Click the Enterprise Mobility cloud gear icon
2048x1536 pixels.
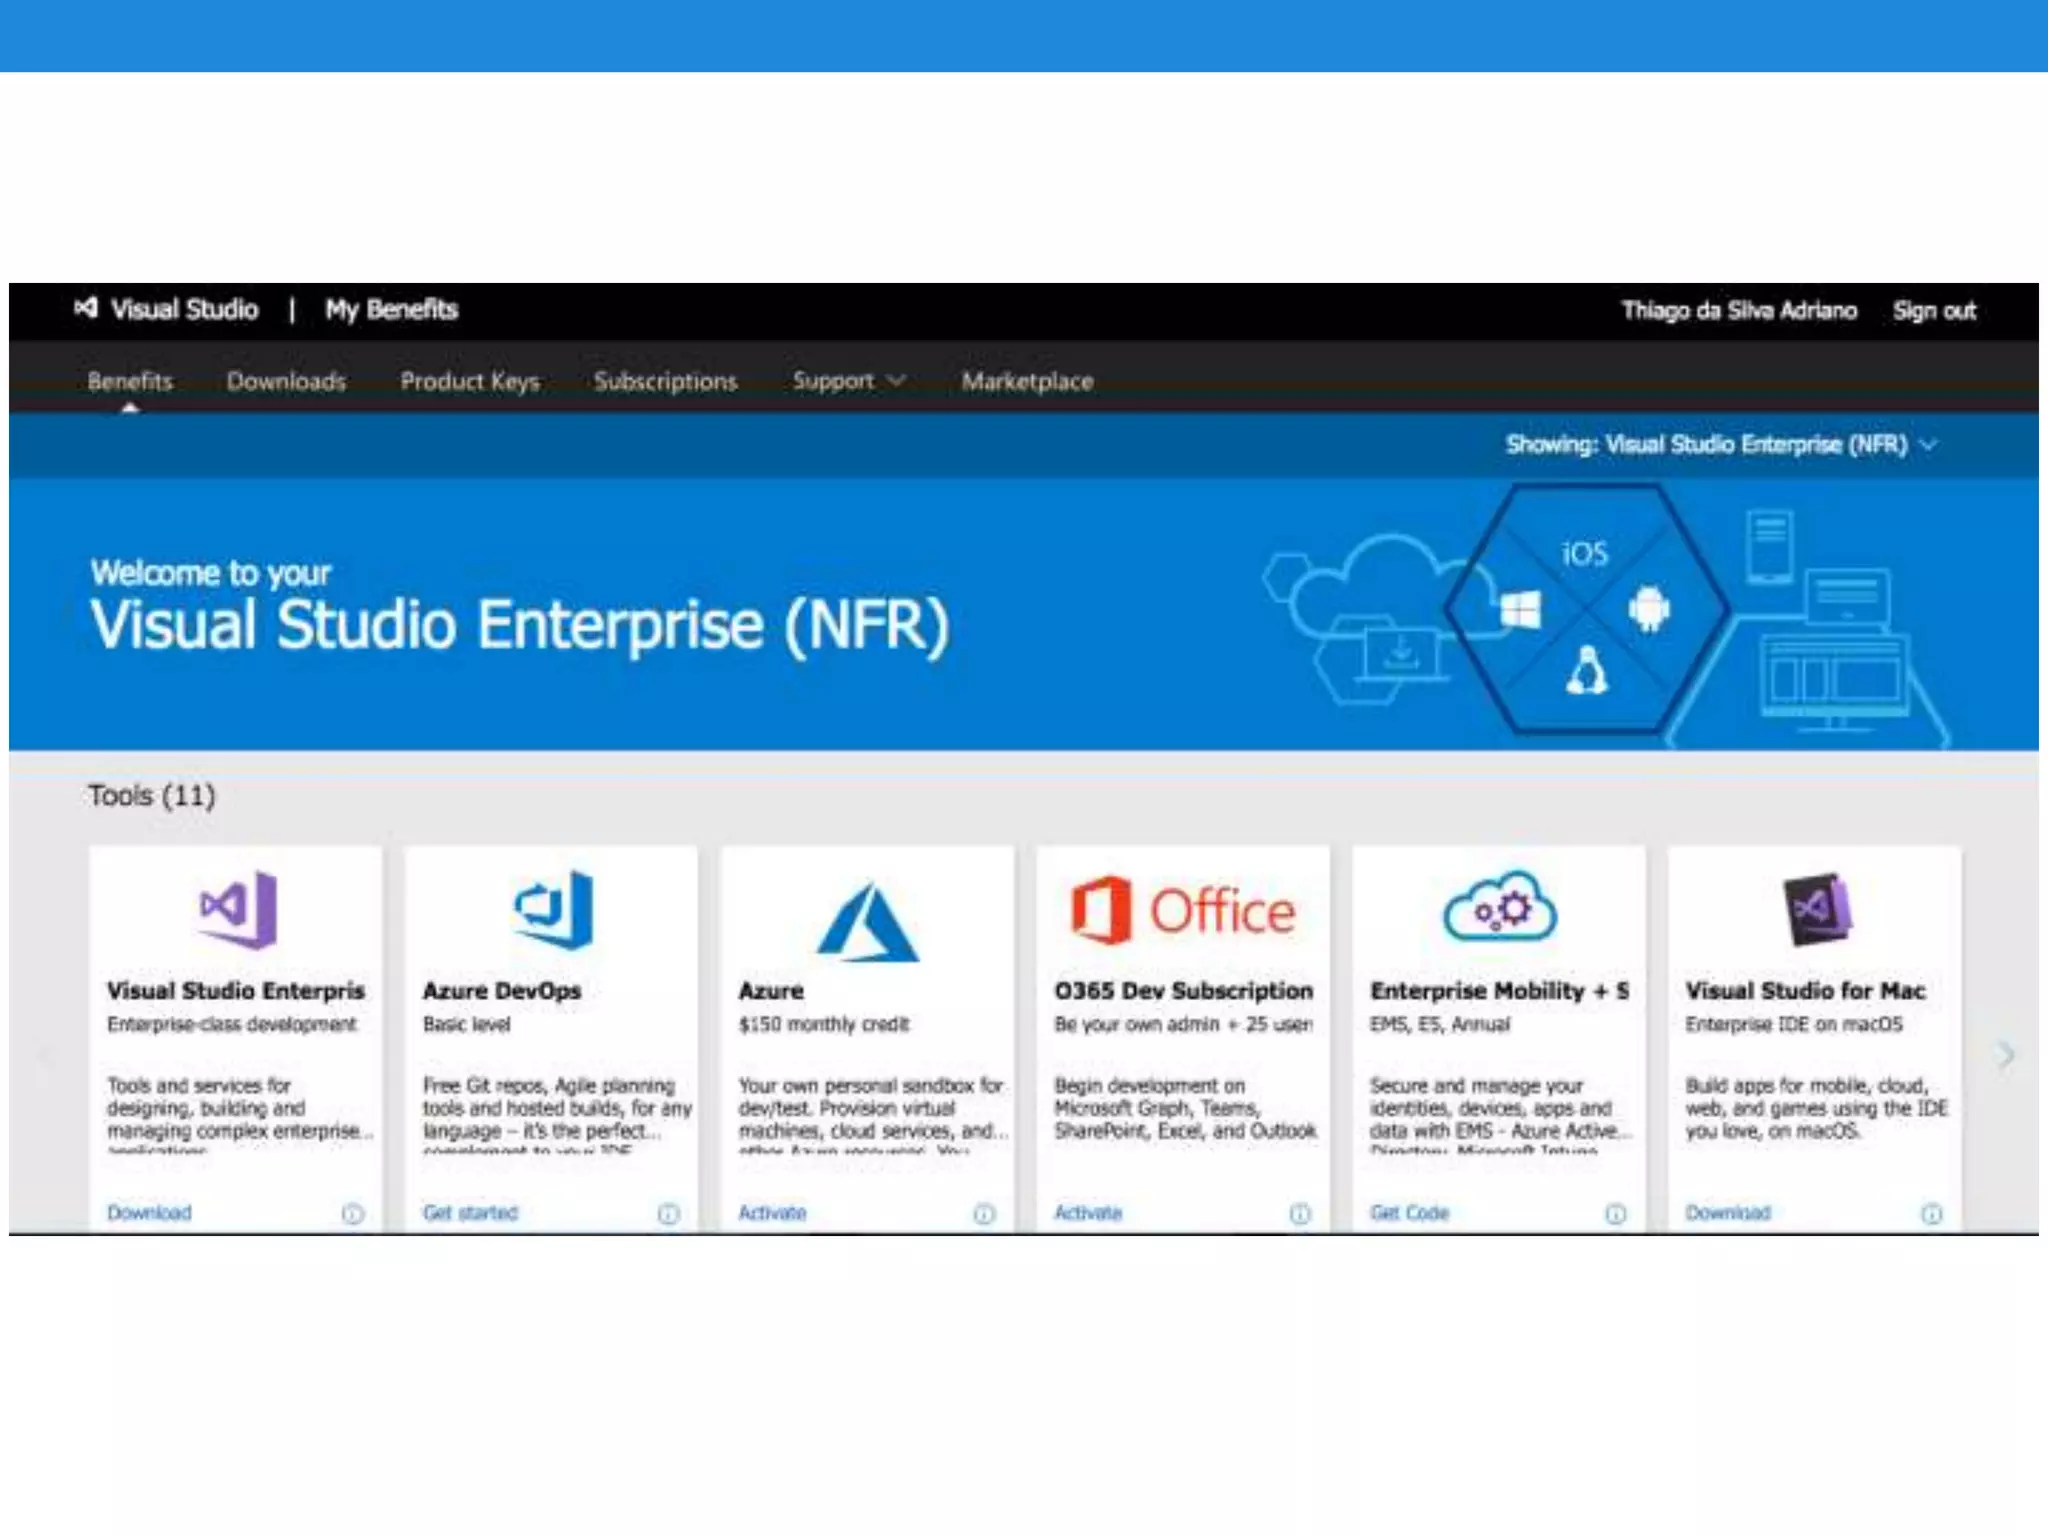pos(1499,907)
